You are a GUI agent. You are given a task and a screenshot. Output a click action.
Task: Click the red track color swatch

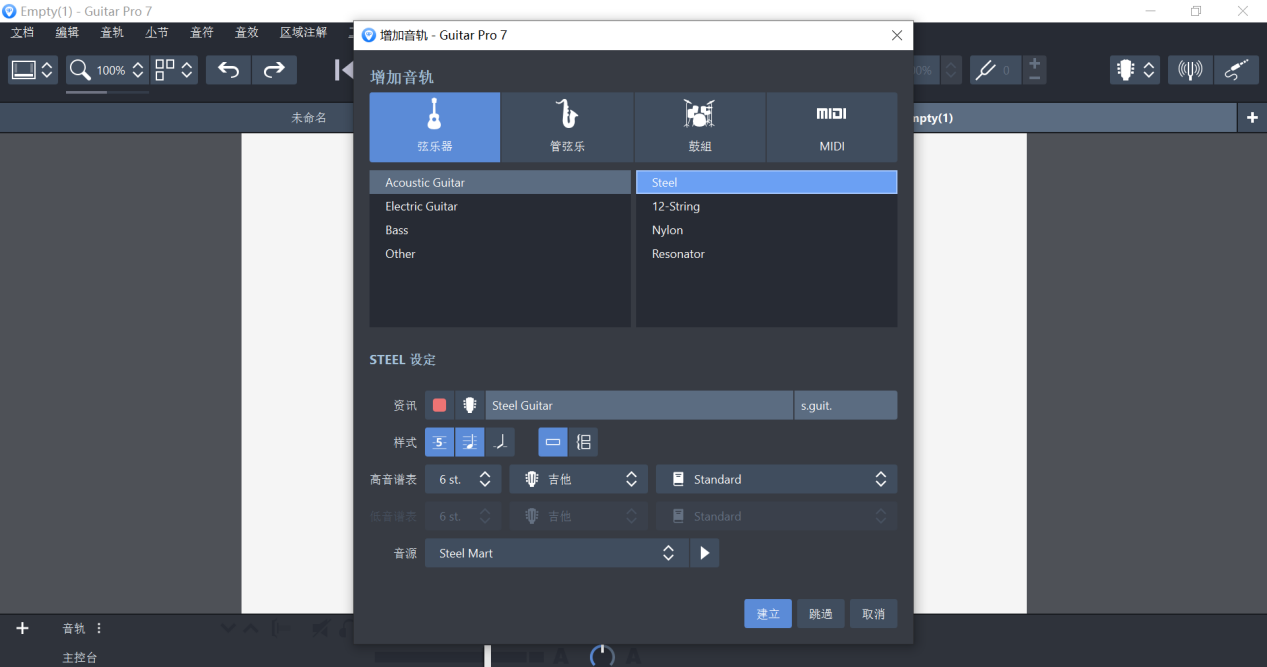pyautogui.click(x=439, y=405)
